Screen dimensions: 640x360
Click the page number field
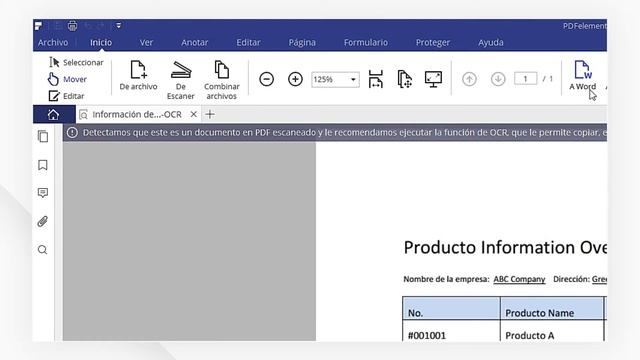525,79
